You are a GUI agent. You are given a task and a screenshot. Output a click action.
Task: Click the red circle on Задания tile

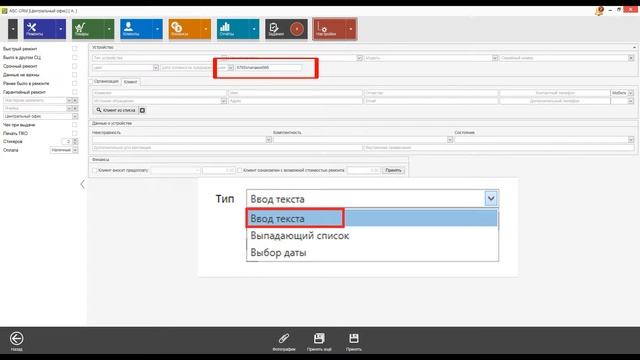click(x=297, y=29)
